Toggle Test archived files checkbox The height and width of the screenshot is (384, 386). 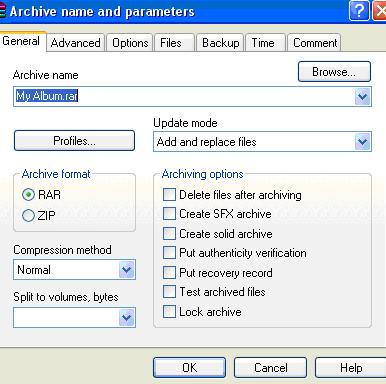click(x=169, y=292)
